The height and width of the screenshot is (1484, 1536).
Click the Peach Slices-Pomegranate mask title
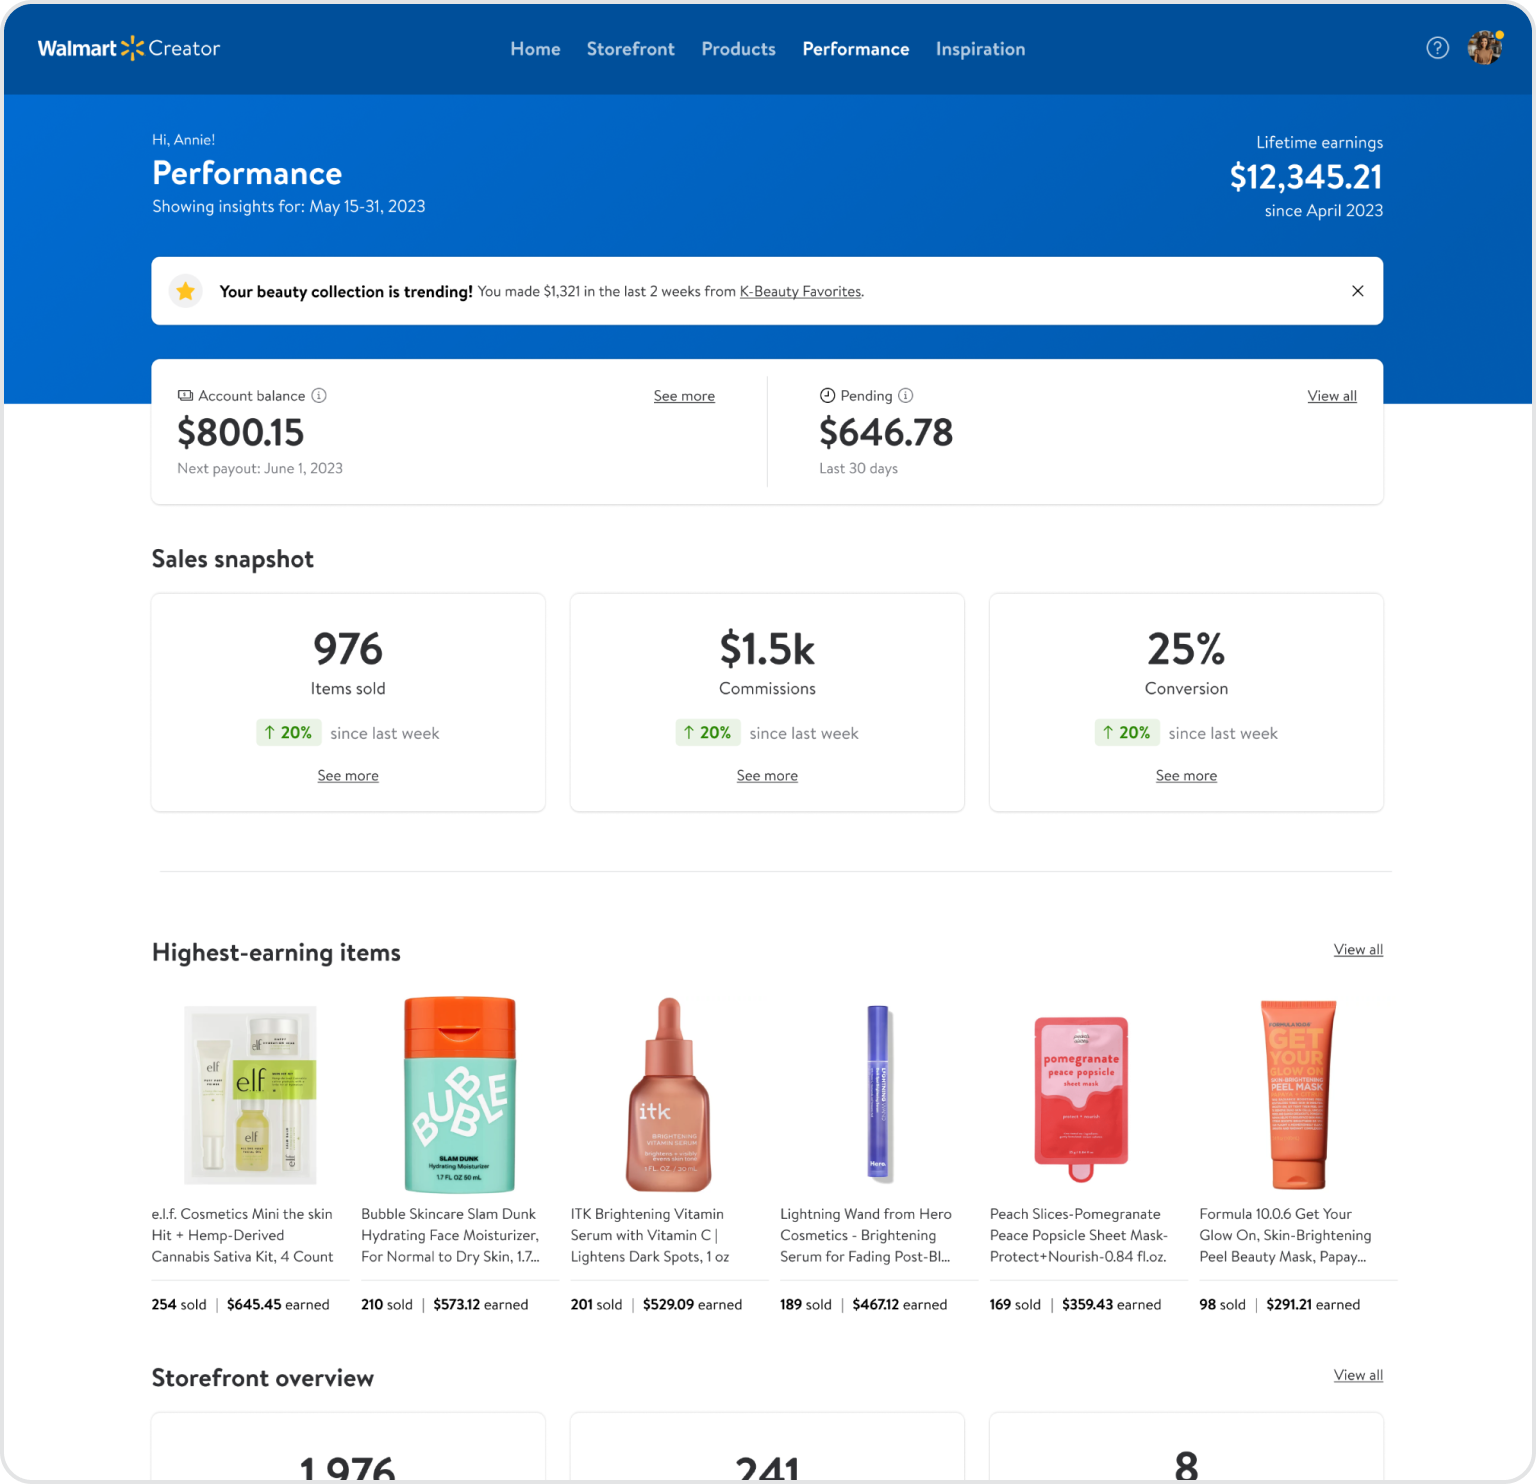coord(1079,1235)
